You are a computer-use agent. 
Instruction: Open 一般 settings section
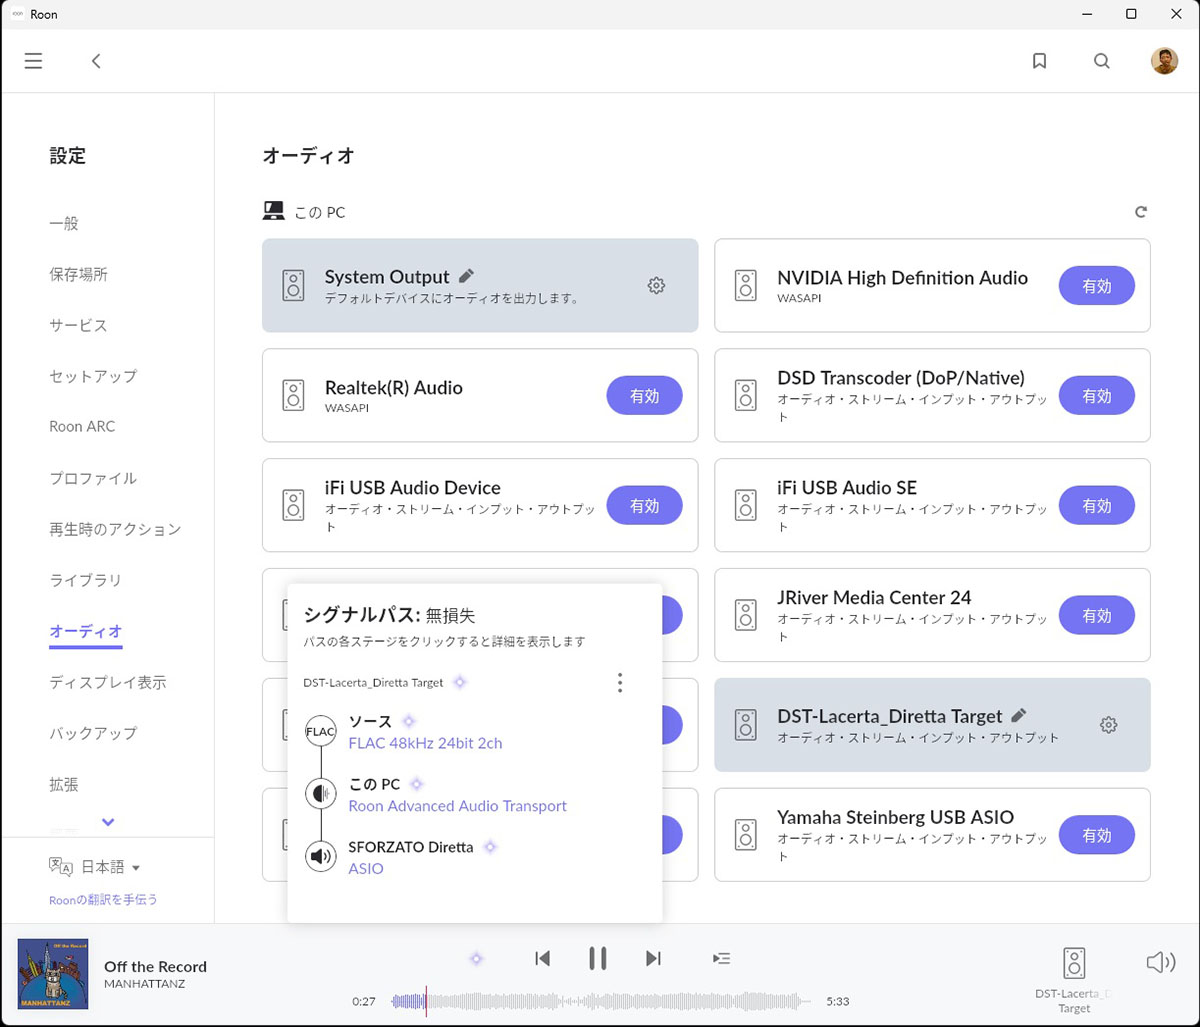tap(64, 223)
